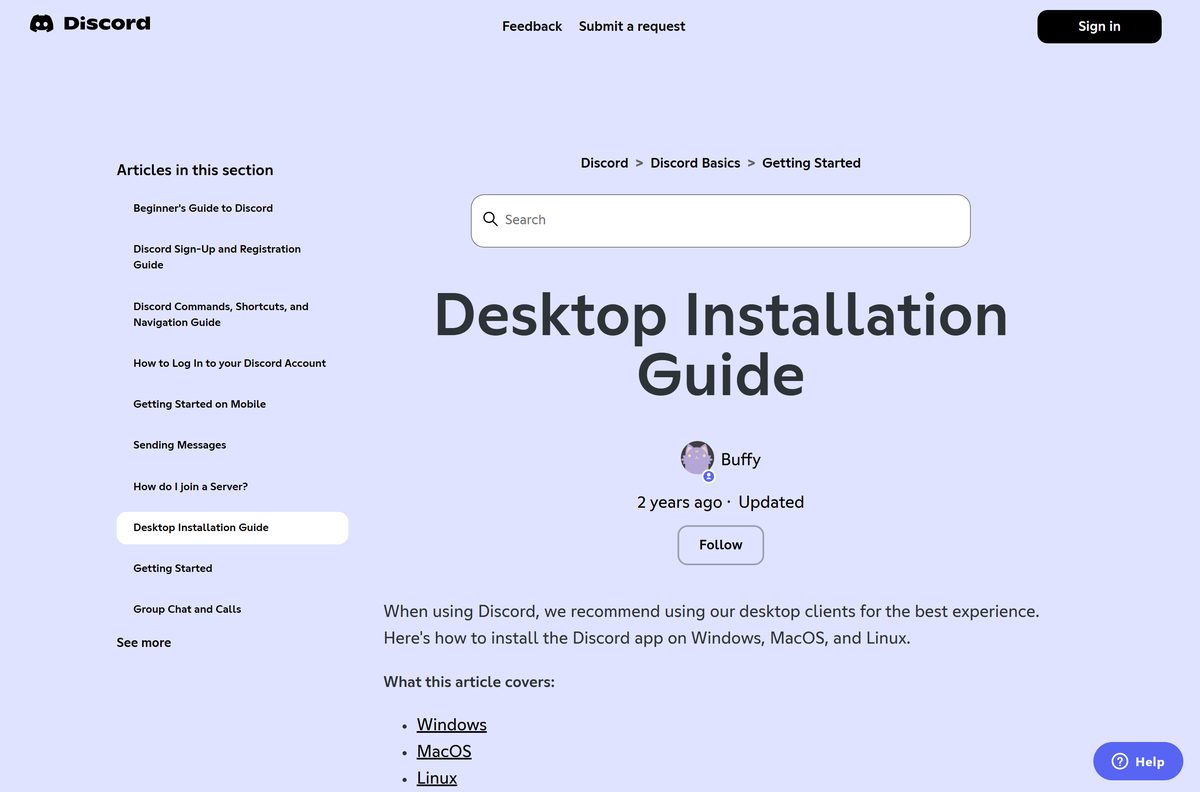
Task: Focus the Search input field
Action: (720, 220)
